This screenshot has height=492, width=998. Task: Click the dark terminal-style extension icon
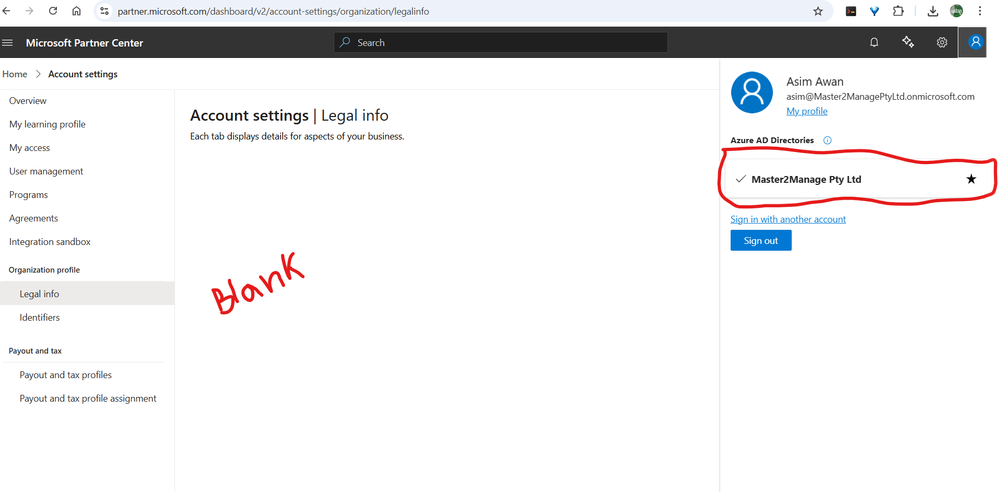pos(851,11)
